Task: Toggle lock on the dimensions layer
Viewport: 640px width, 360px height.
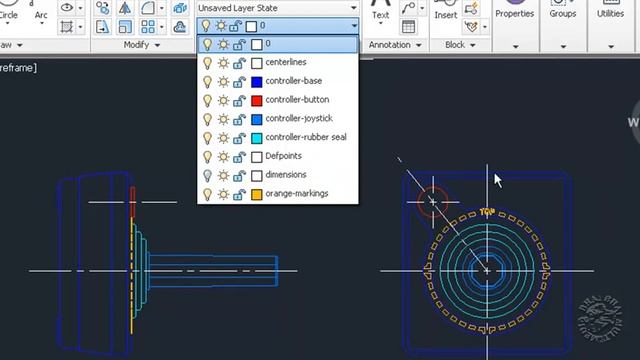Action: [x=239, y=176]
